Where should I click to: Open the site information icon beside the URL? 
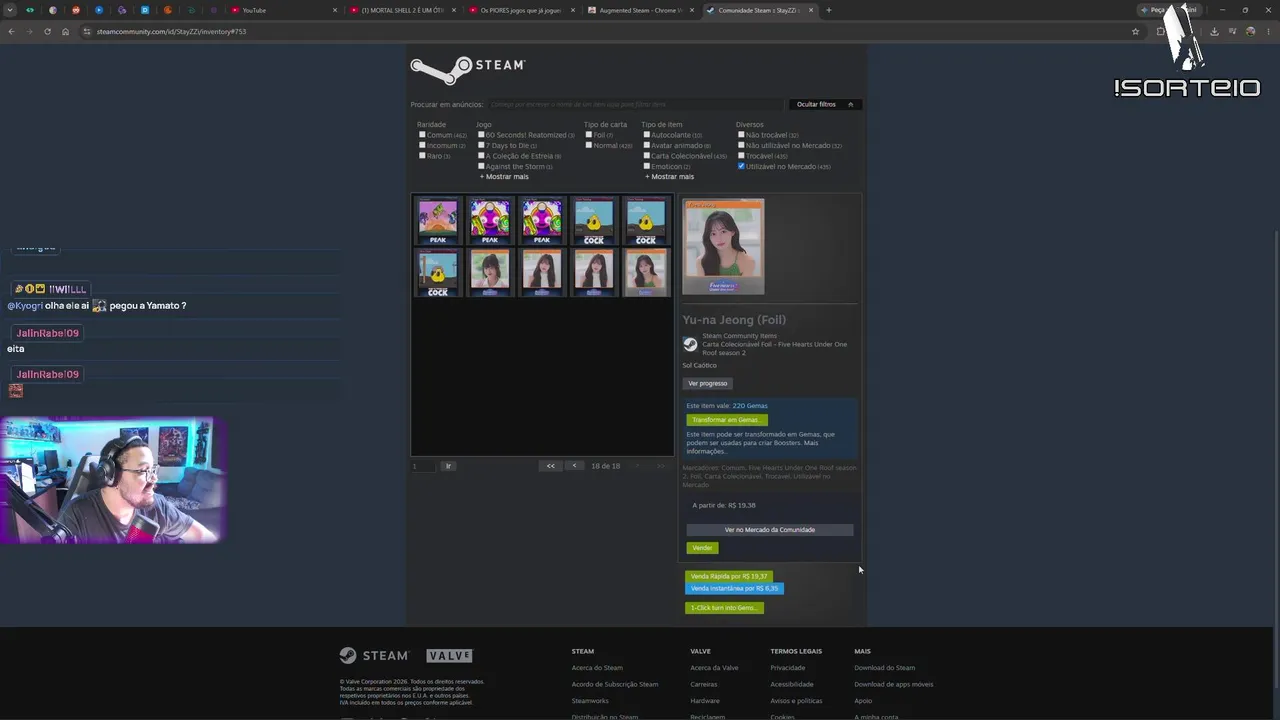pos(87,31)
